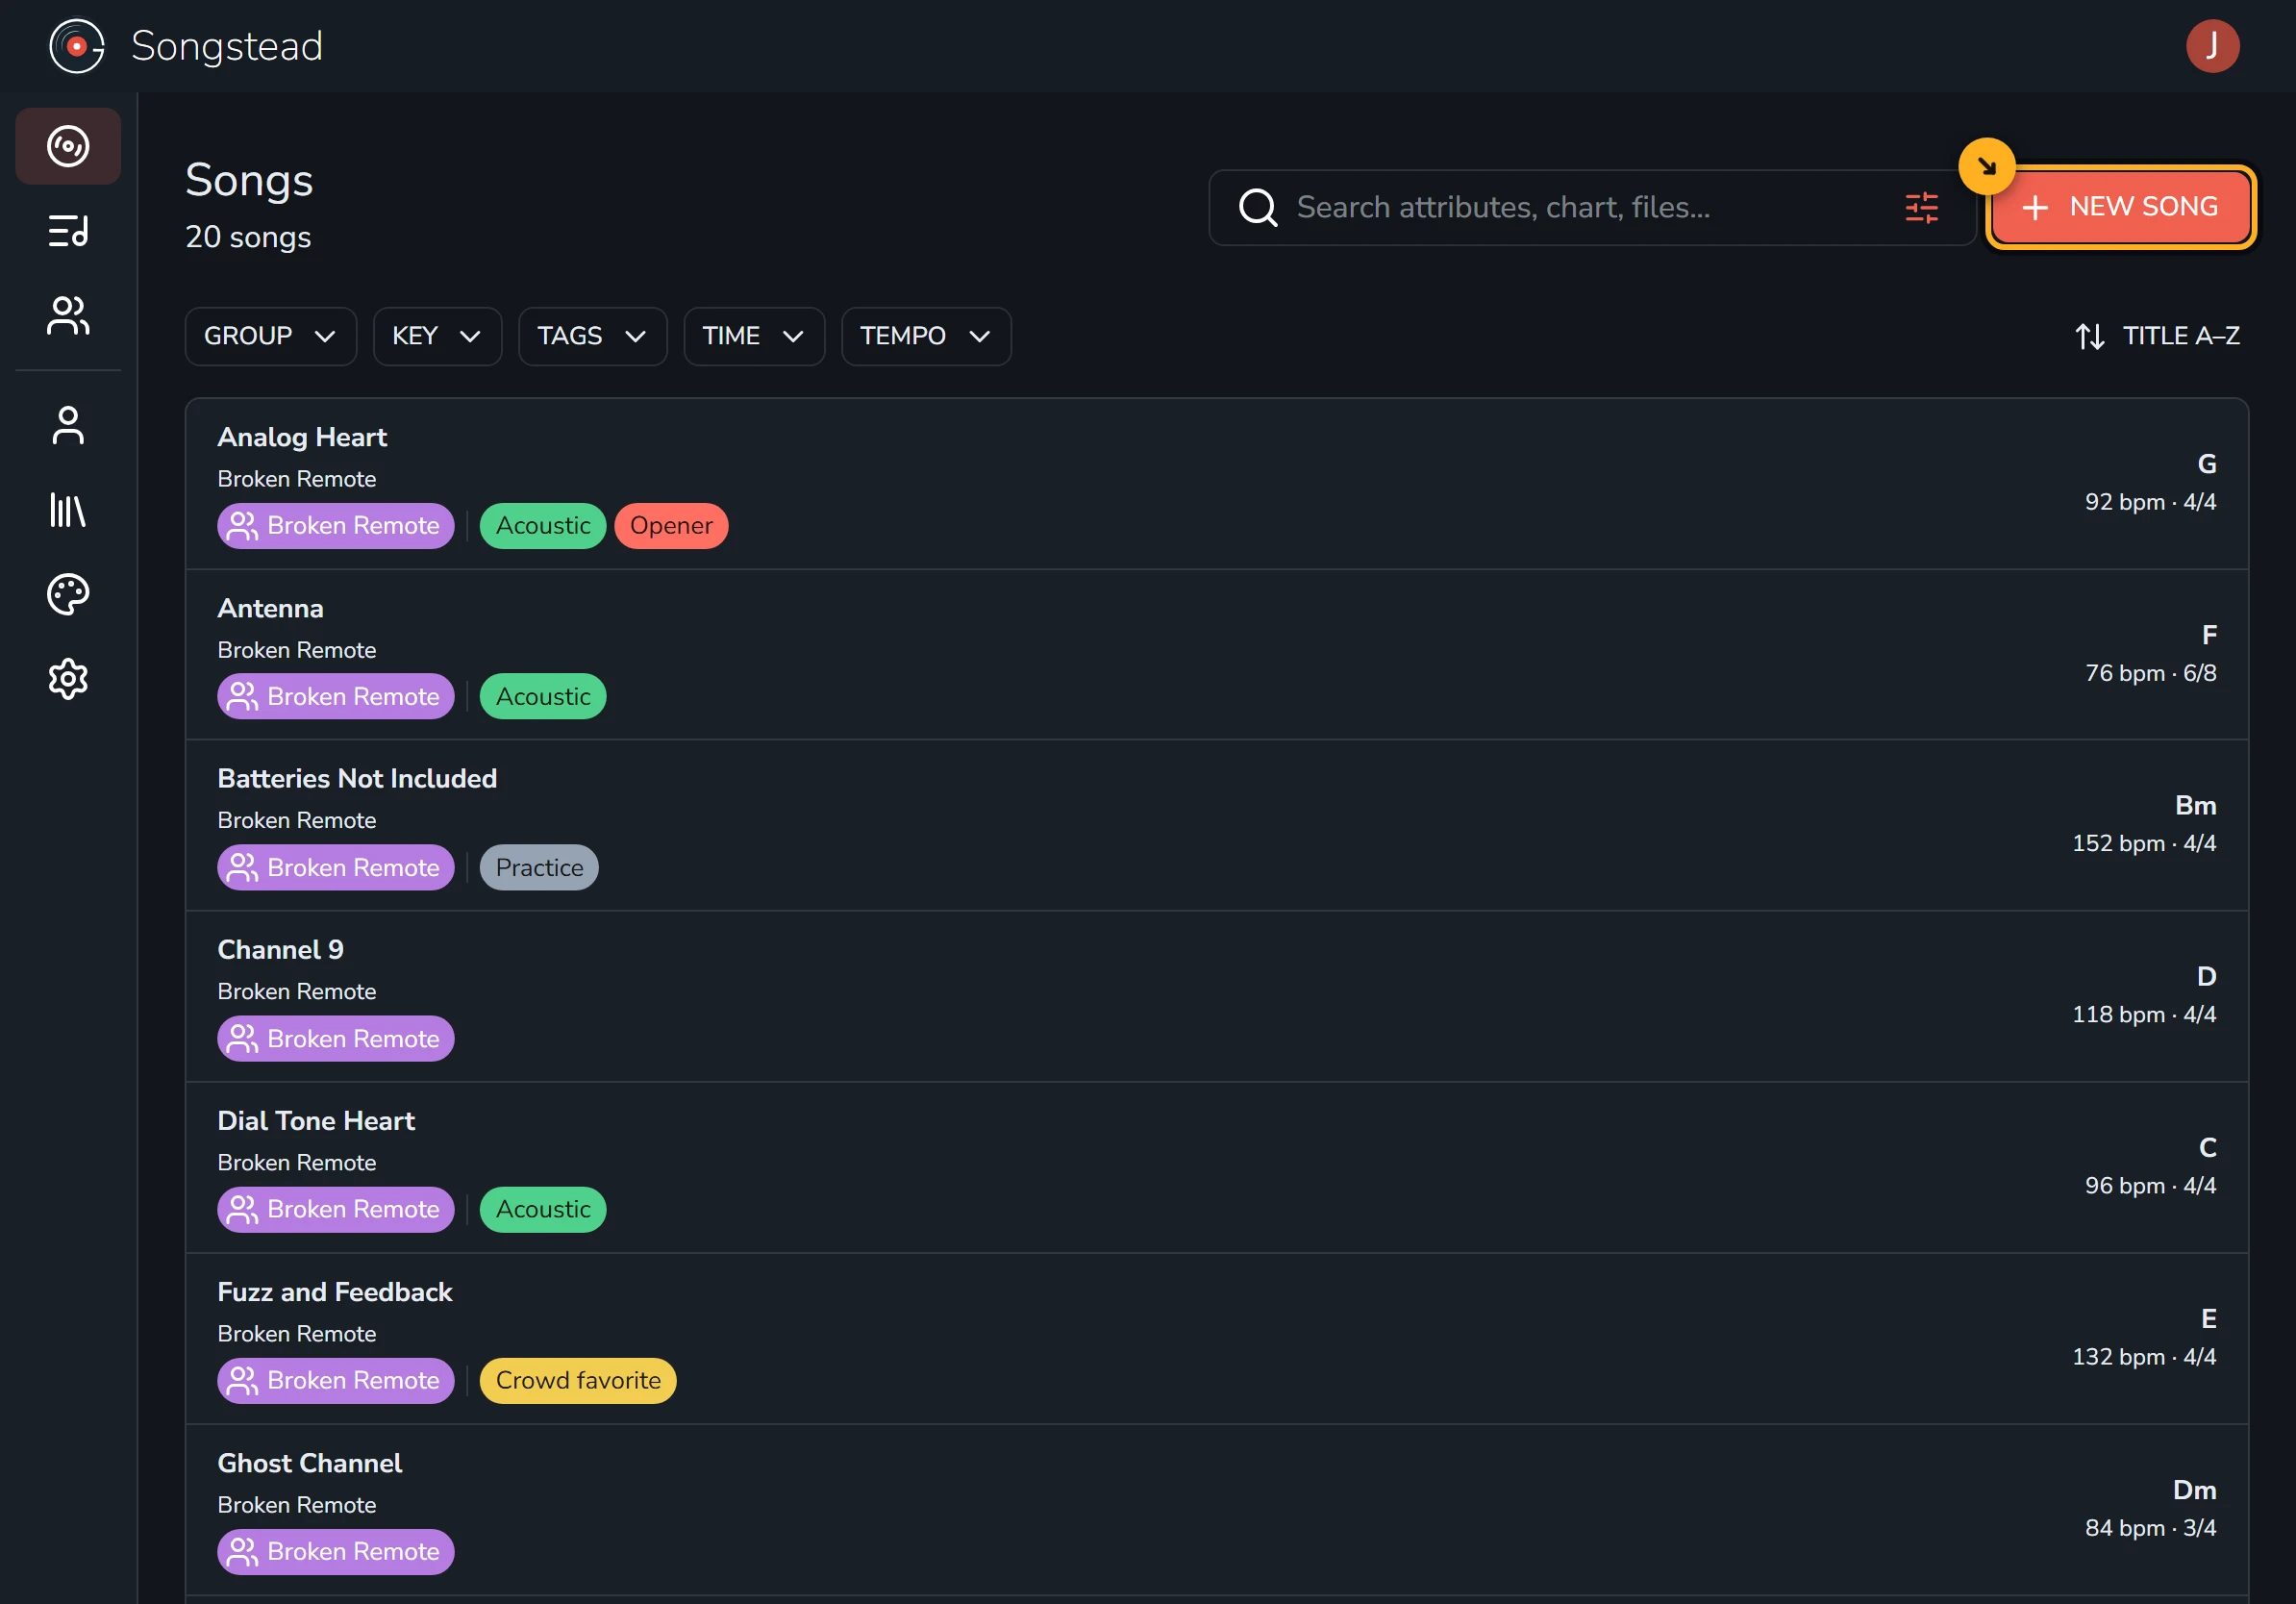
Task: Click the Broken Remote group chip on Ghost Channel
Action: pos(335,1552)
